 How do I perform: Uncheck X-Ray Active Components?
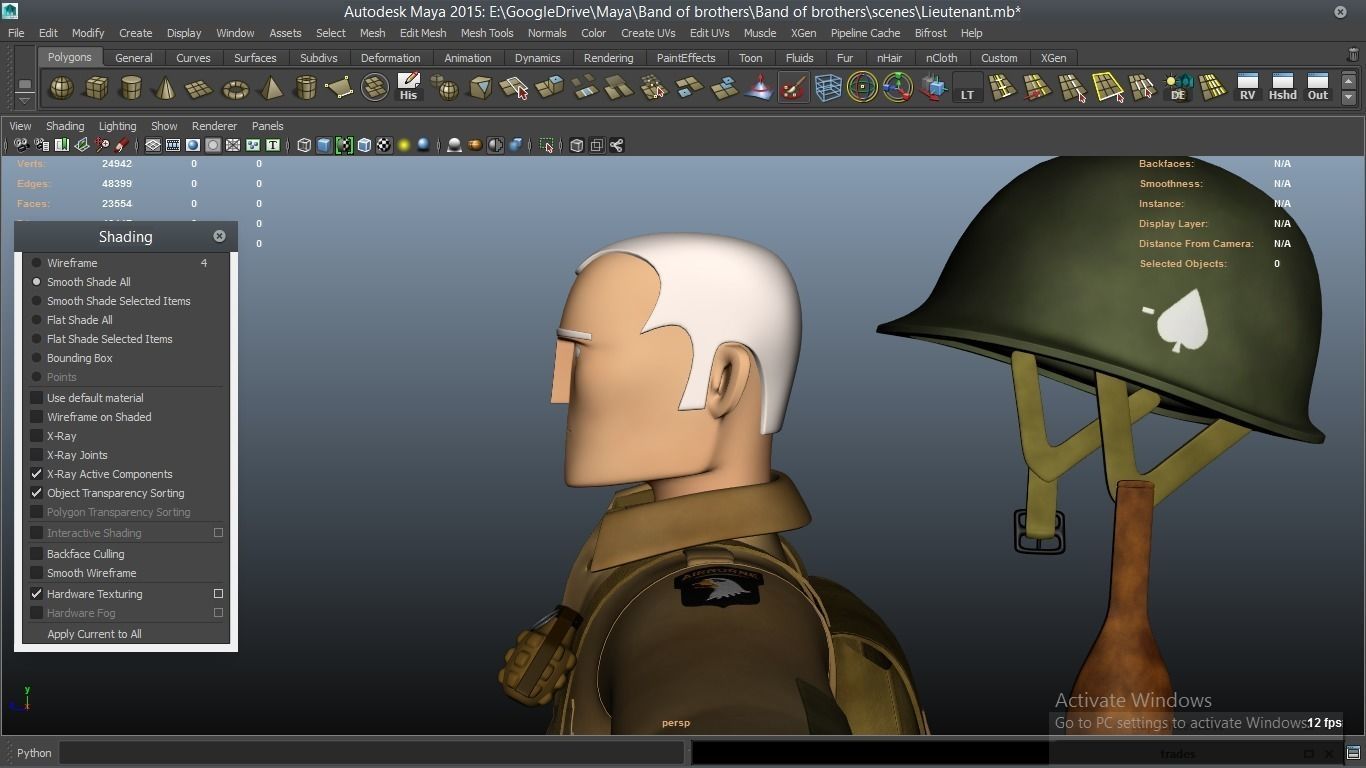point(37,474)
